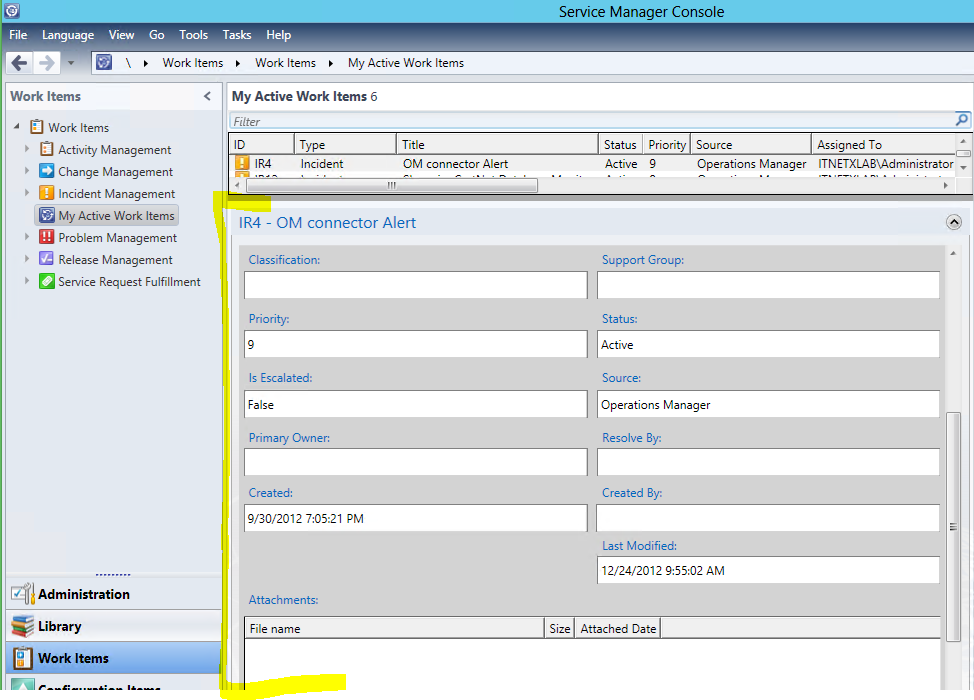Open the Administration workspace

click(x=84, y=594)
